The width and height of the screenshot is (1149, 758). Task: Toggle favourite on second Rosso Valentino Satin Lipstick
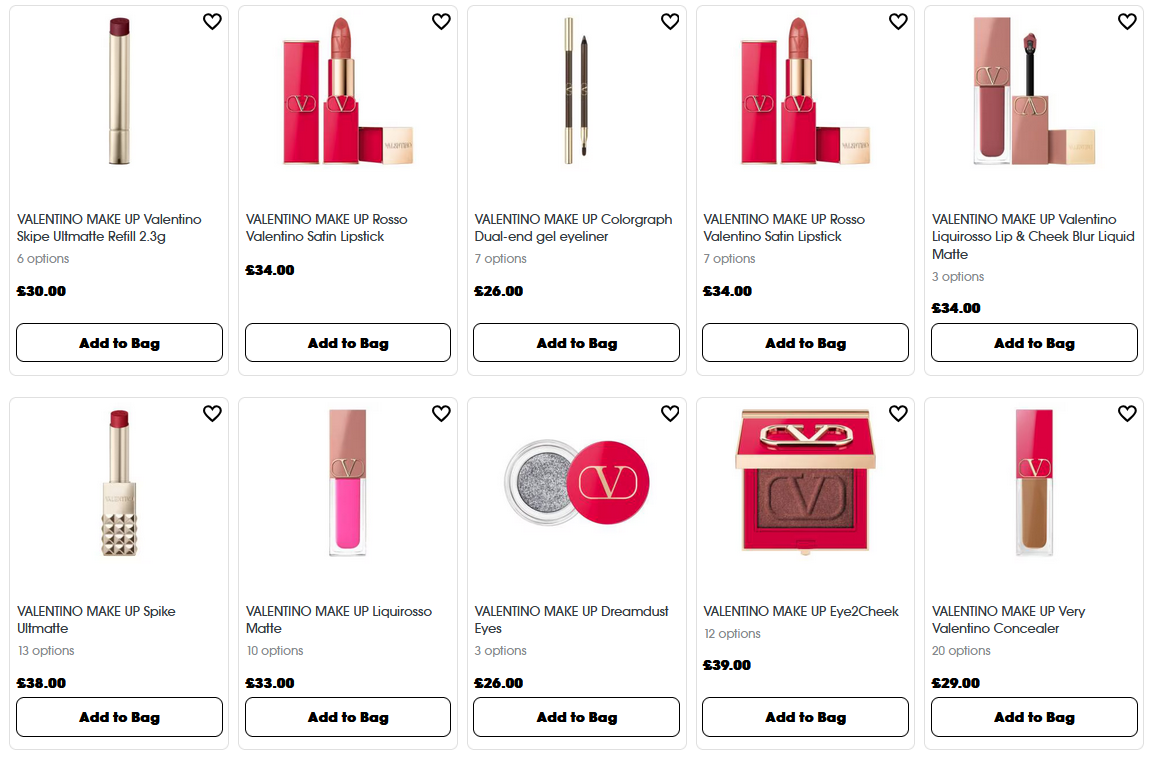898,21
